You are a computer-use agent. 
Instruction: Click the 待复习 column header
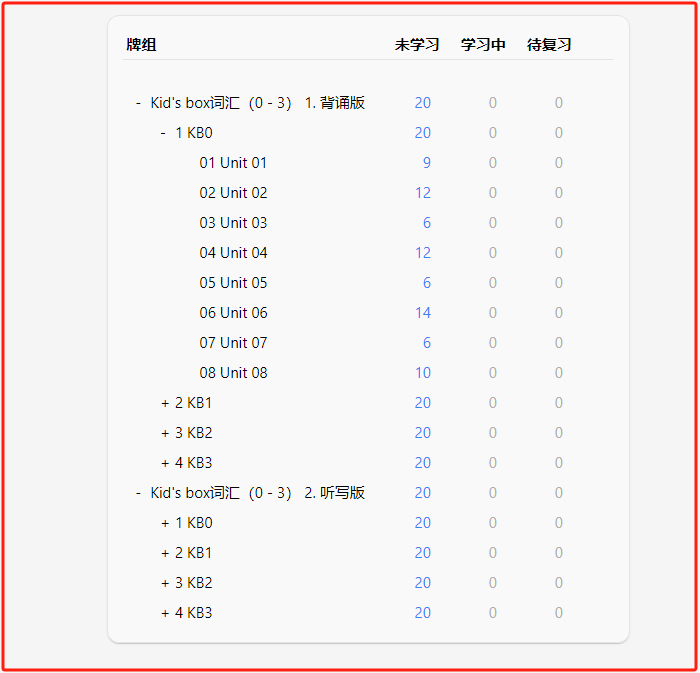point(549,45)
